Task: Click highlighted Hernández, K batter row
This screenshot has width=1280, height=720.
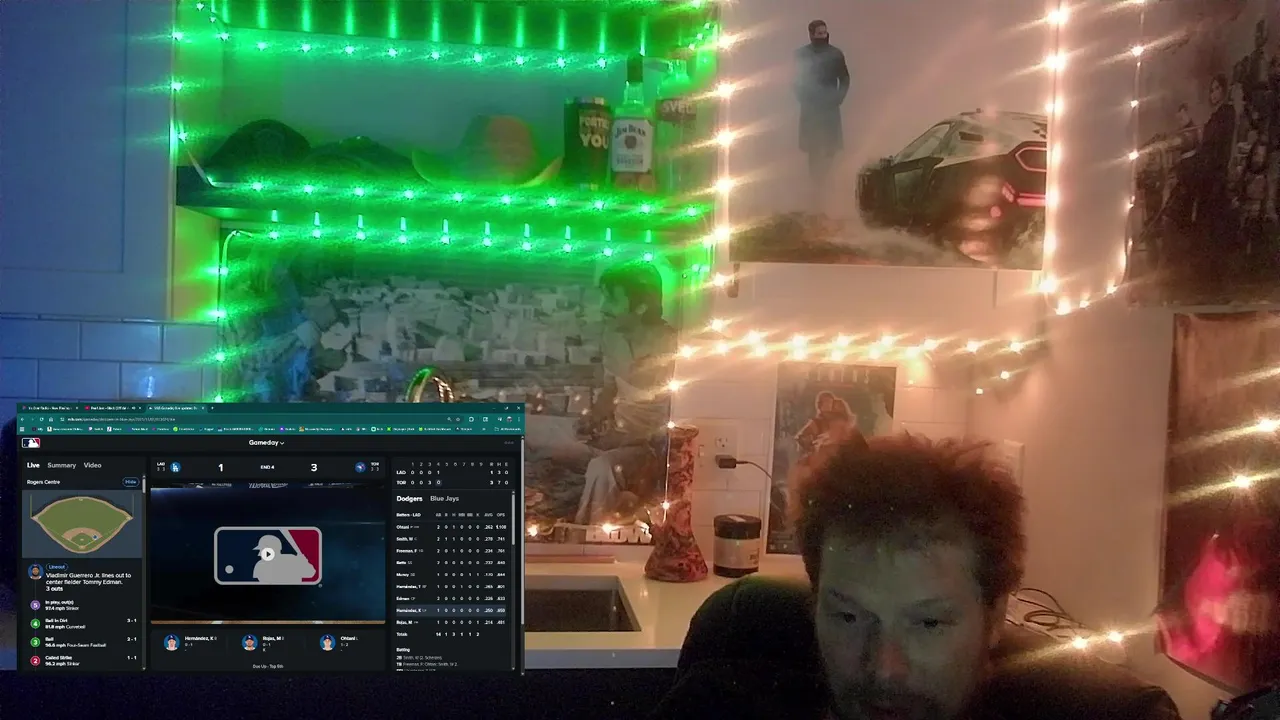Action: coord(451,610)
